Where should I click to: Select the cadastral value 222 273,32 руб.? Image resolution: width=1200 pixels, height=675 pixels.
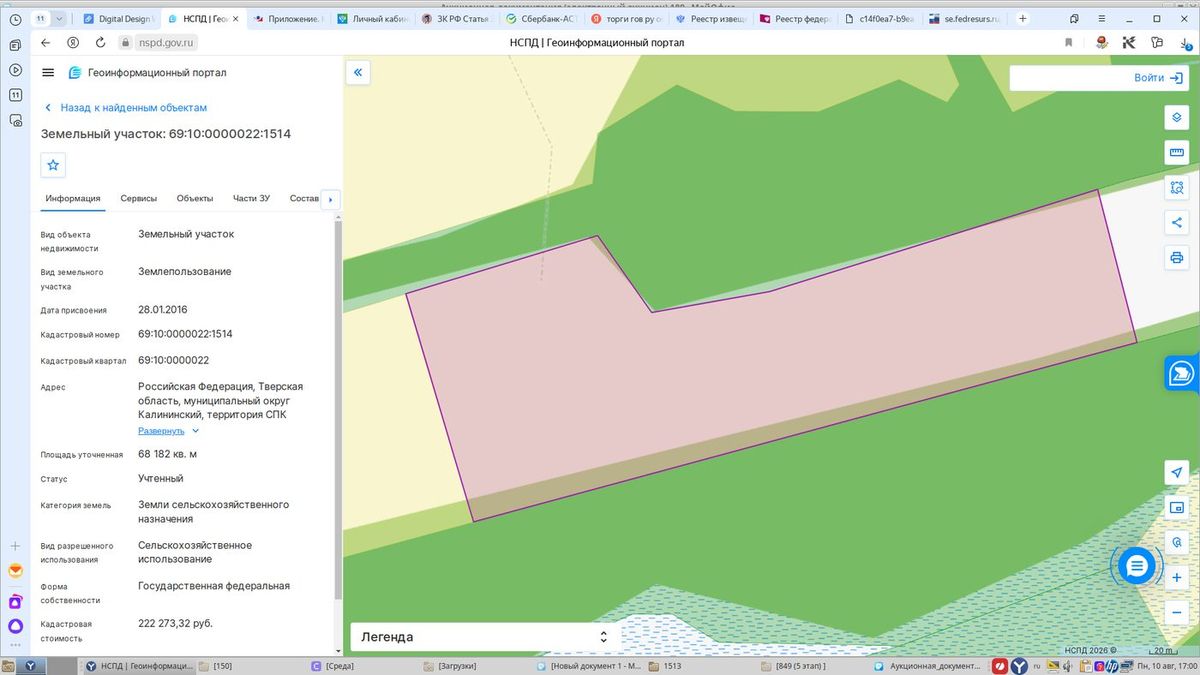pyautogui.click(x=175, y=623)
